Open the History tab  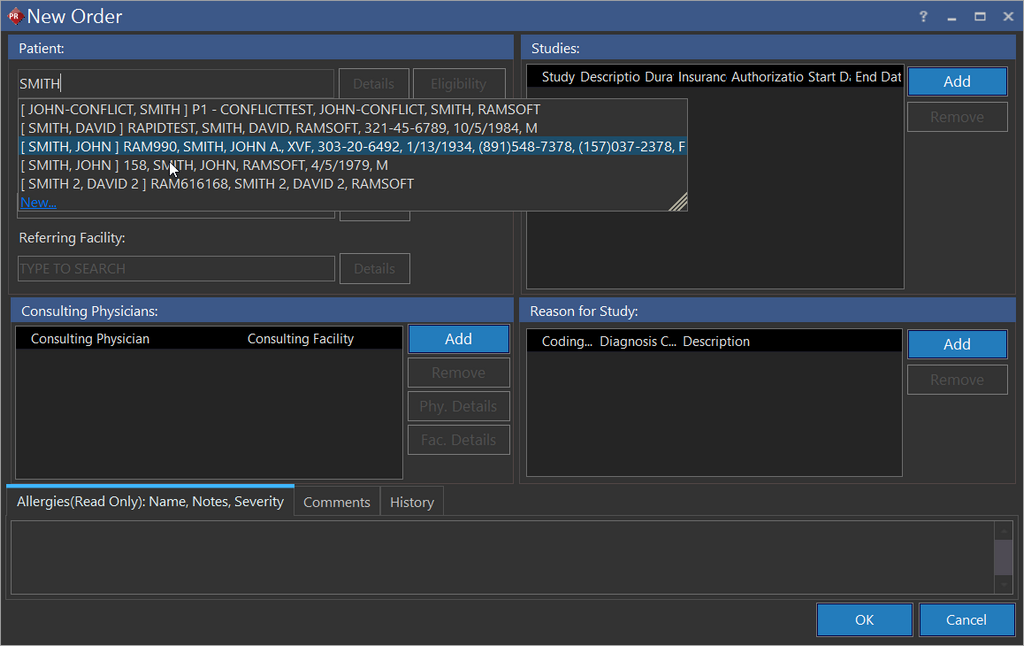412,502
